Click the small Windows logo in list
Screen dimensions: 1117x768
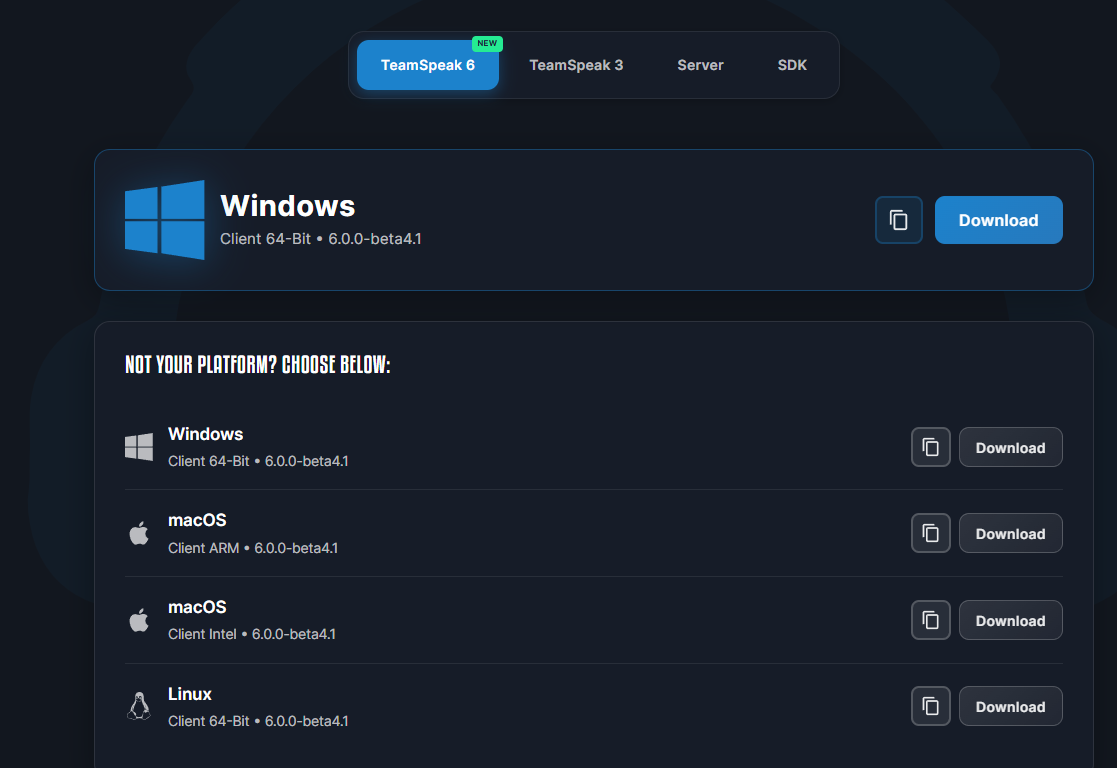[139, 447]
